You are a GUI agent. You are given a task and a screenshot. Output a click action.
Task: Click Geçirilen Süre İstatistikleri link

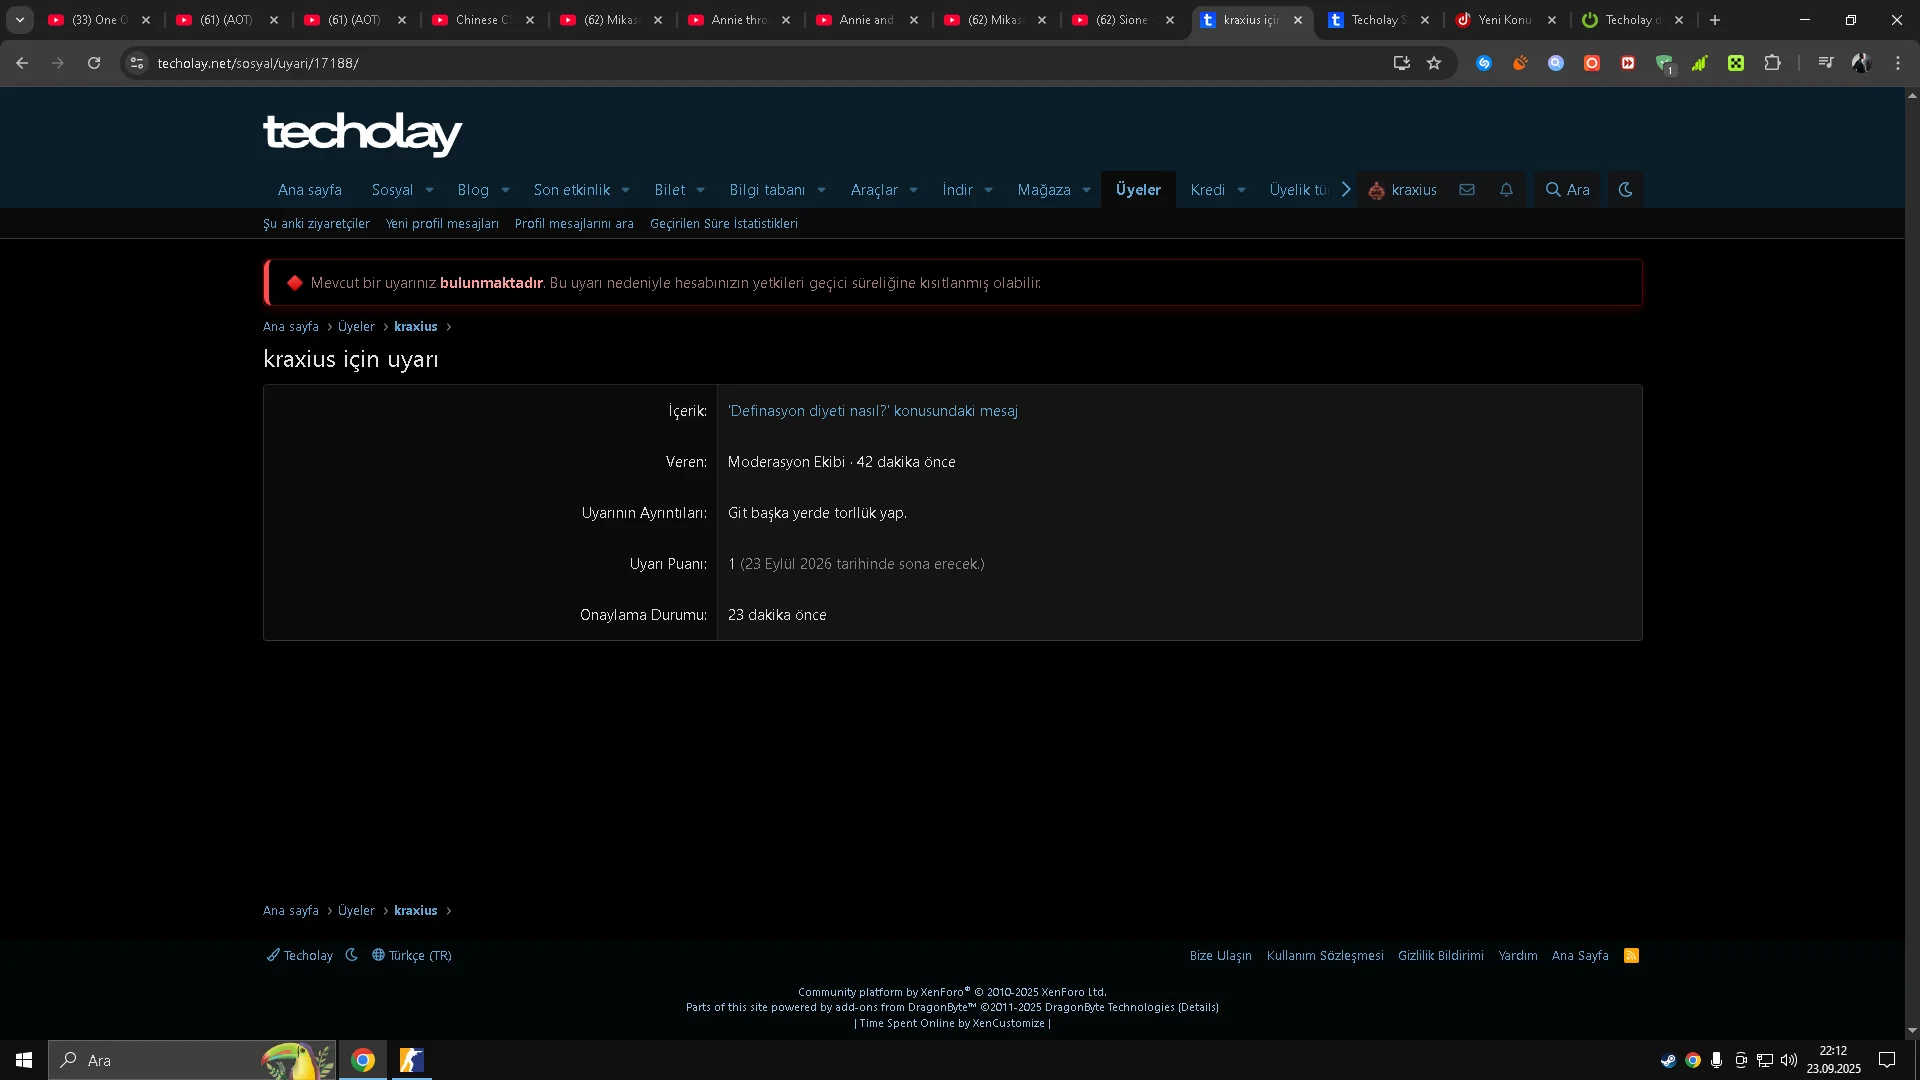(723, 224)
